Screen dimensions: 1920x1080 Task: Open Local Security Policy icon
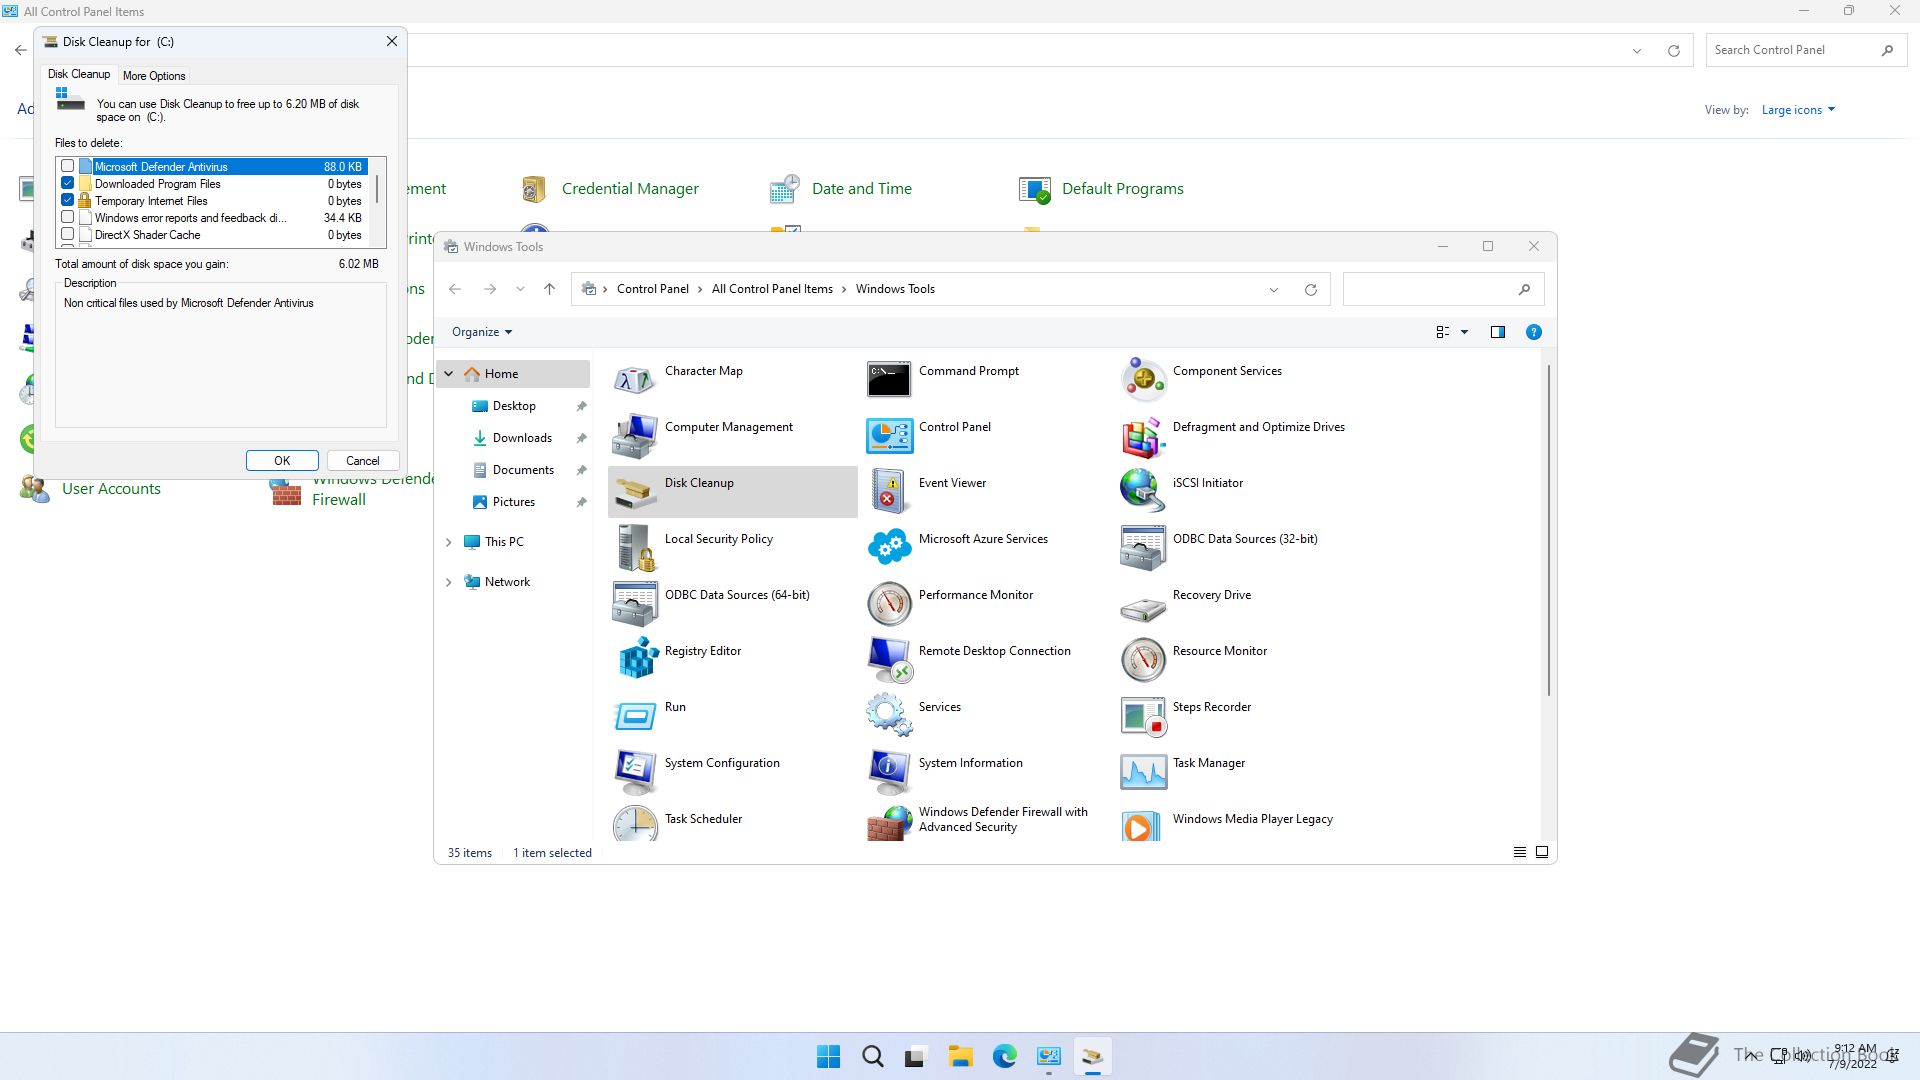(x=635, y=548)
